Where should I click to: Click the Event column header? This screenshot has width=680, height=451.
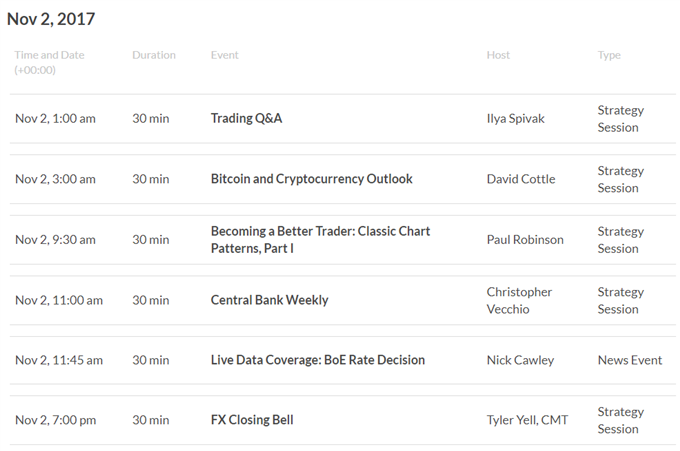click(x=225, y=55)
